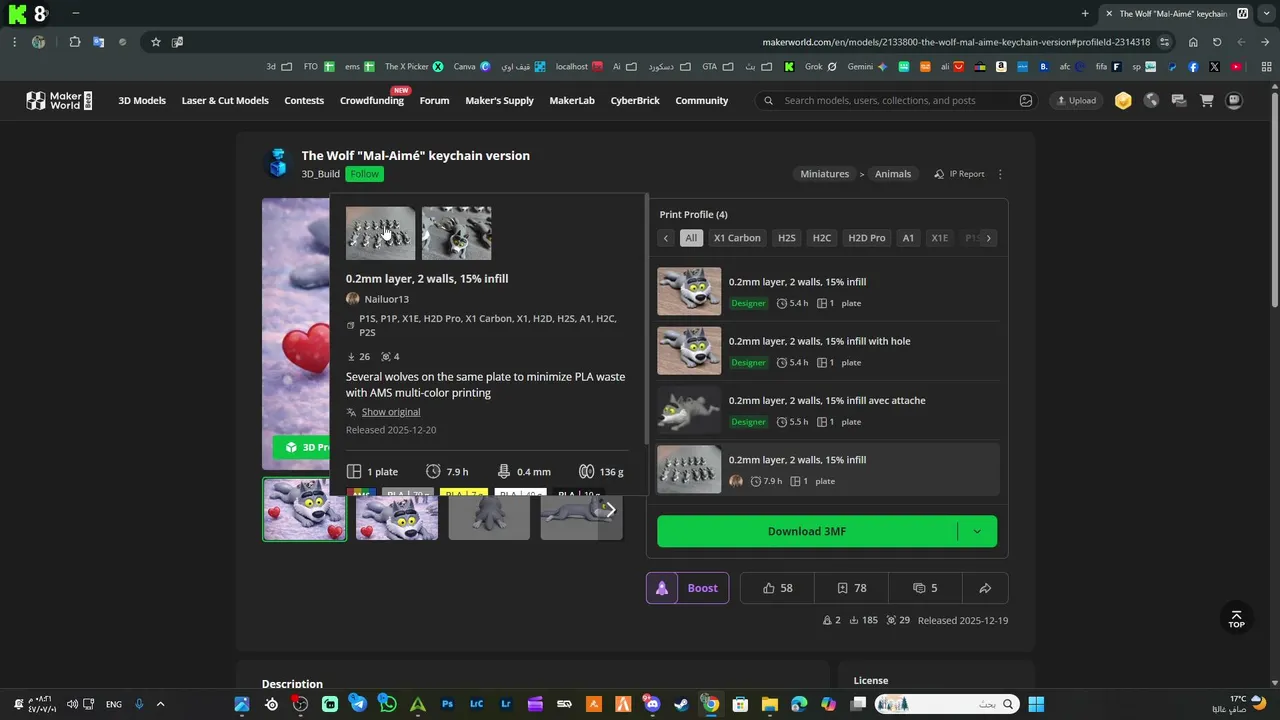Open the Crowdfunding menu
1280x720 pixels.
pyautogui.click(x=372, y=100)
